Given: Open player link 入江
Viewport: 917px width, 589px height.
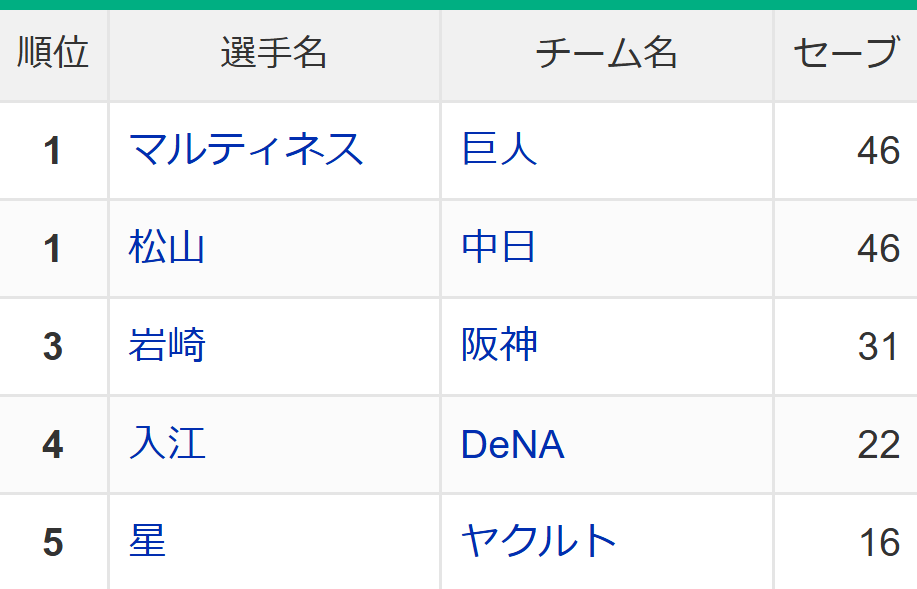Looking at the screenshot, I should click(167, 443).
